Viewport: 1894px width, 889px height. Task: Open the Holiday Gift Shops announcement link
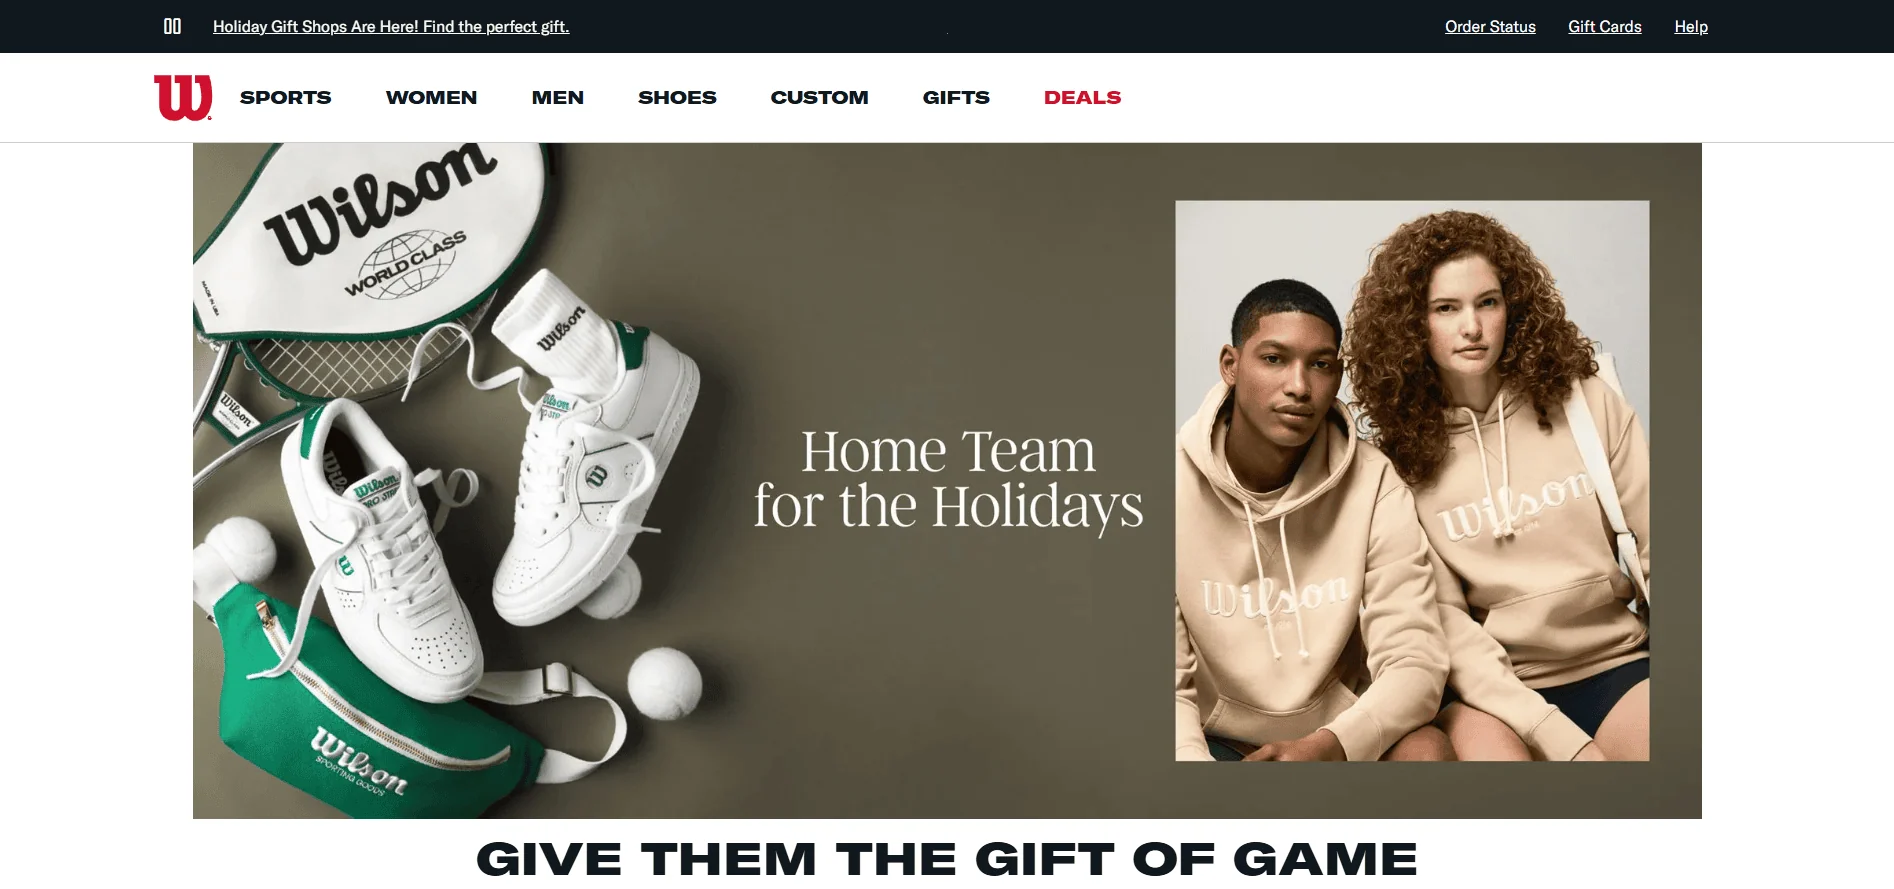(391, 27)
